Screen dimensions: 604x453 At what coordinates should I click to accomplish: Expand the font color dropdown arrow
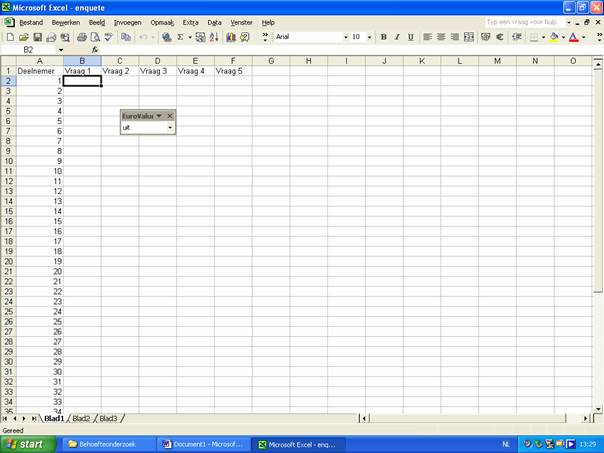(x=583, y=37)
